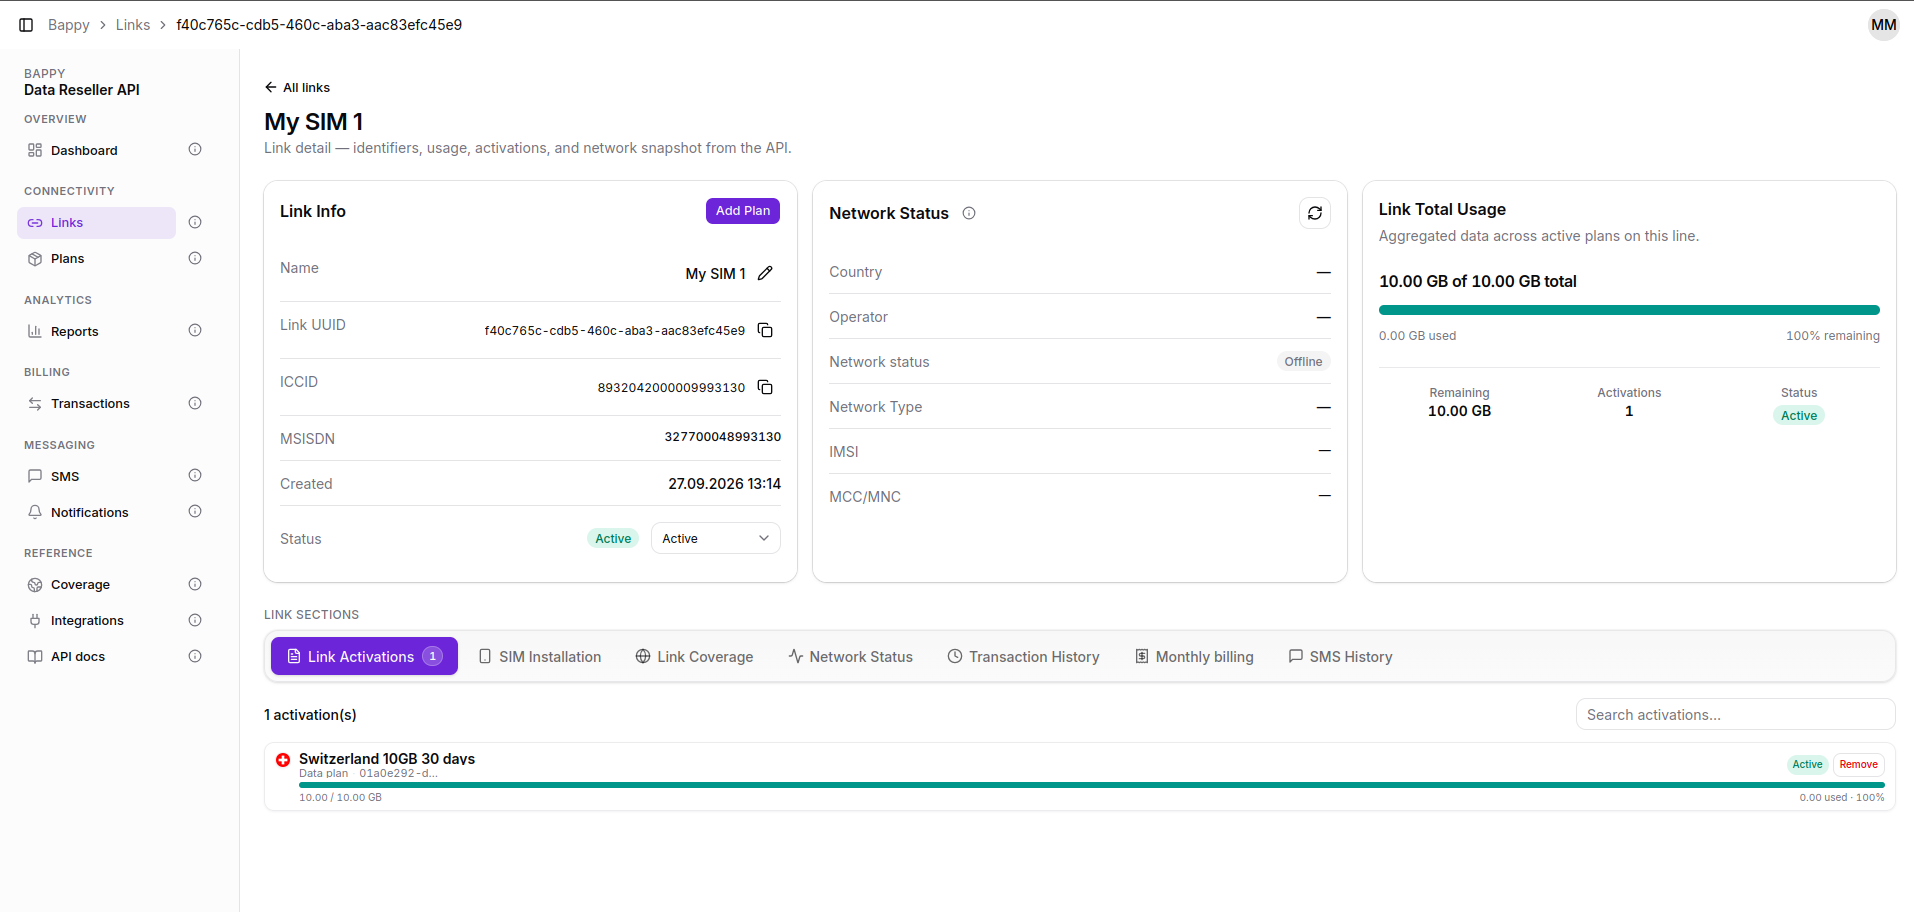Click the Switzerland plan usage progress bar
1914x912 pixels.
pyautogui.click(x=1091, y=785)
